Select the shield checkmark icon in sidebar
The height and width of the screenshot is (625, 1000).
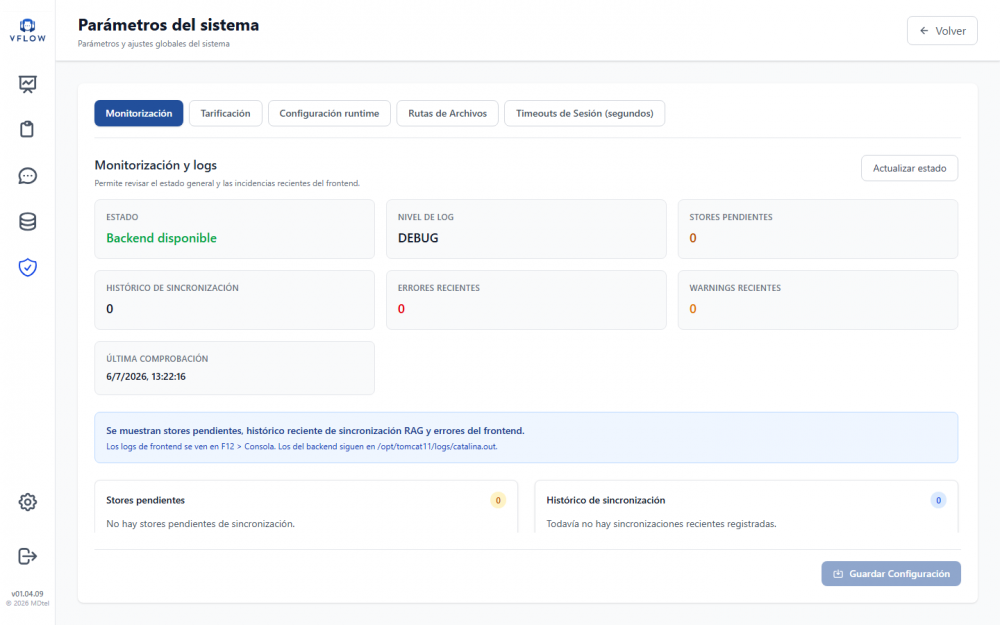click(27, 267)
